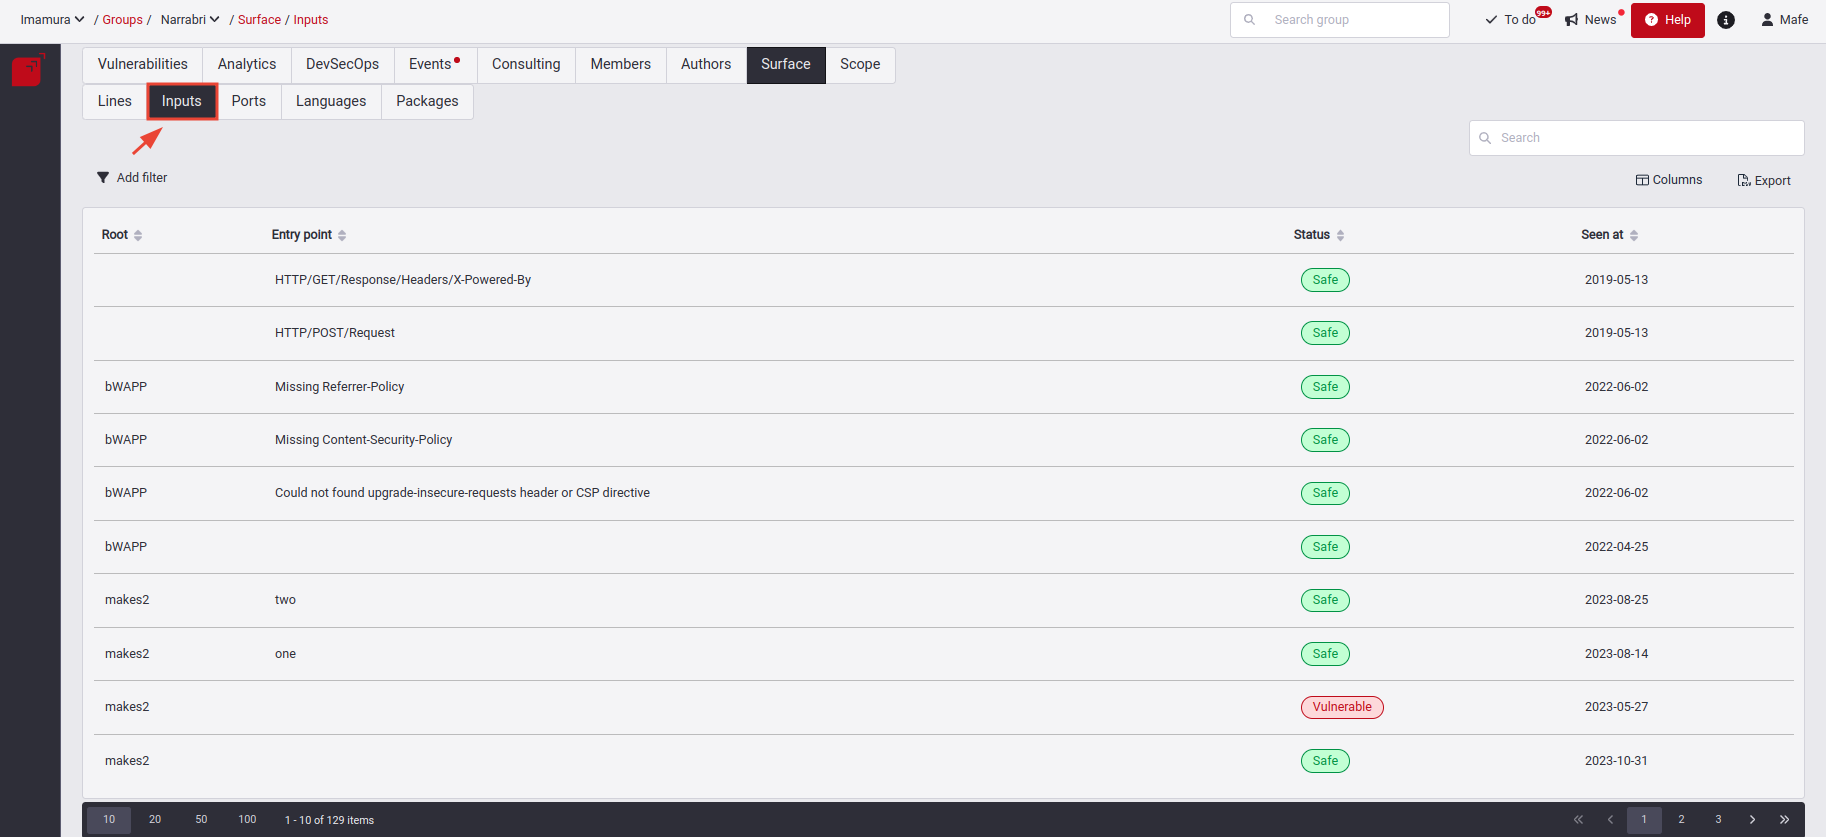Viewport: 1826px width, 837px height.
Task: Show 20 items per page
Action: pyautogui.click(x=155, y=820)
